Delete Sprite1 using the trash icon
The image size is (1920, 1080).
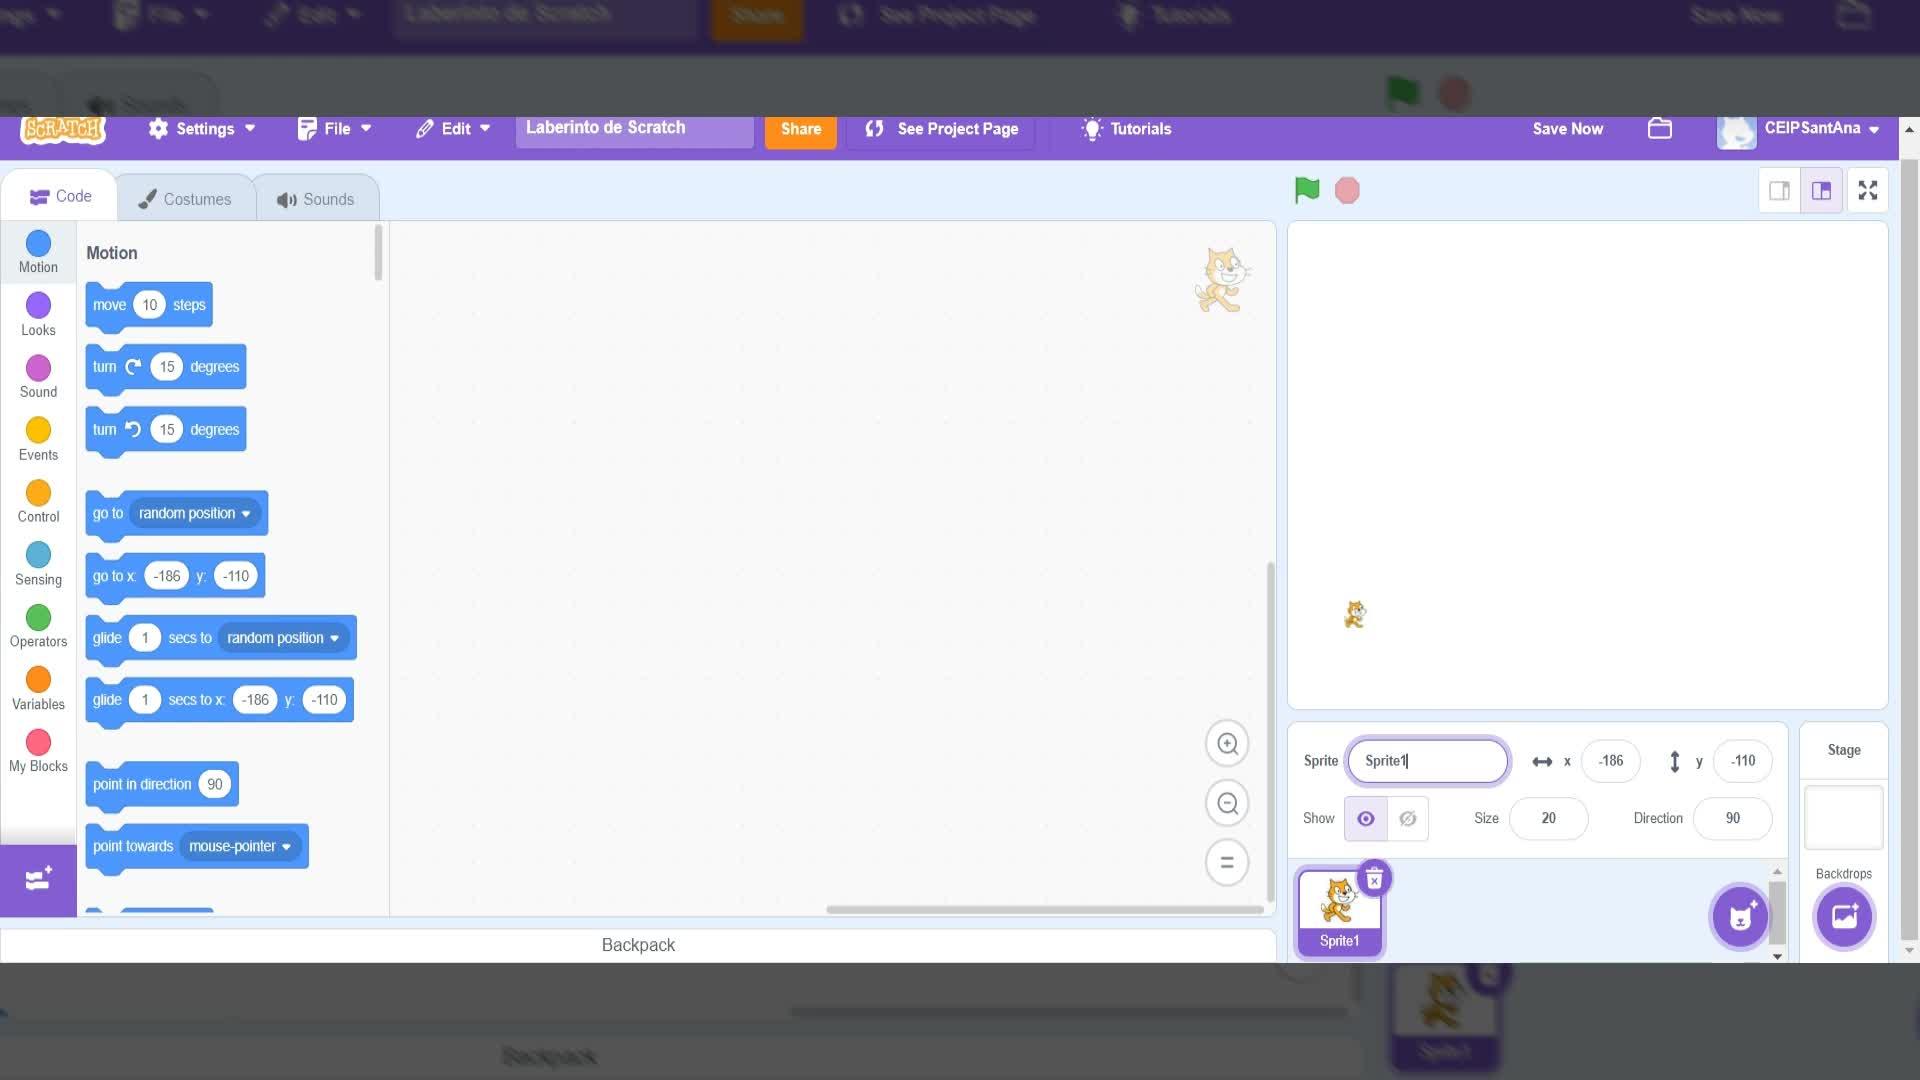[x=1374, y=879]
